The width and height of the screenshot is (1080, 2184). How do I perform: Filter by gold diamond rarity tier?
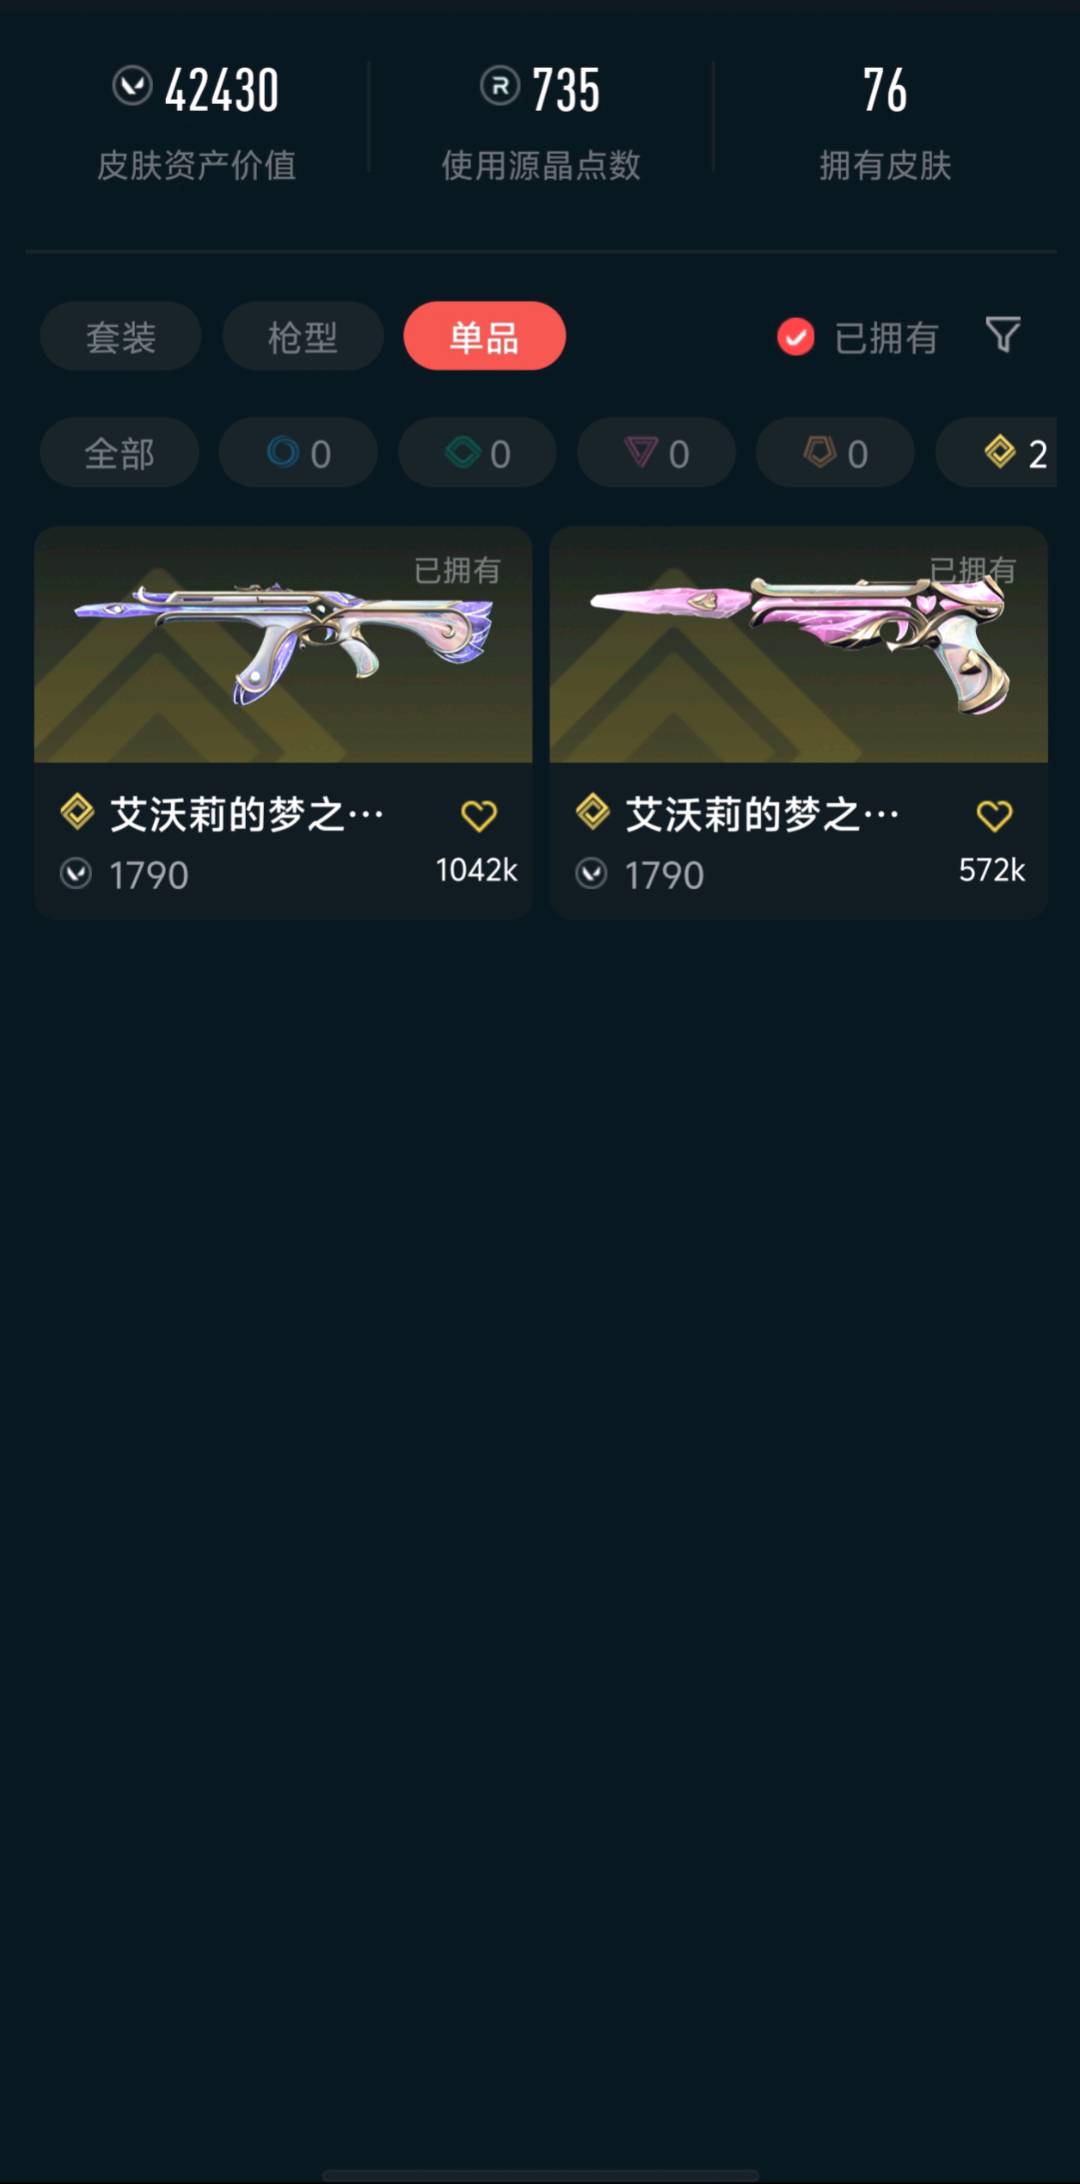(997, 453)
